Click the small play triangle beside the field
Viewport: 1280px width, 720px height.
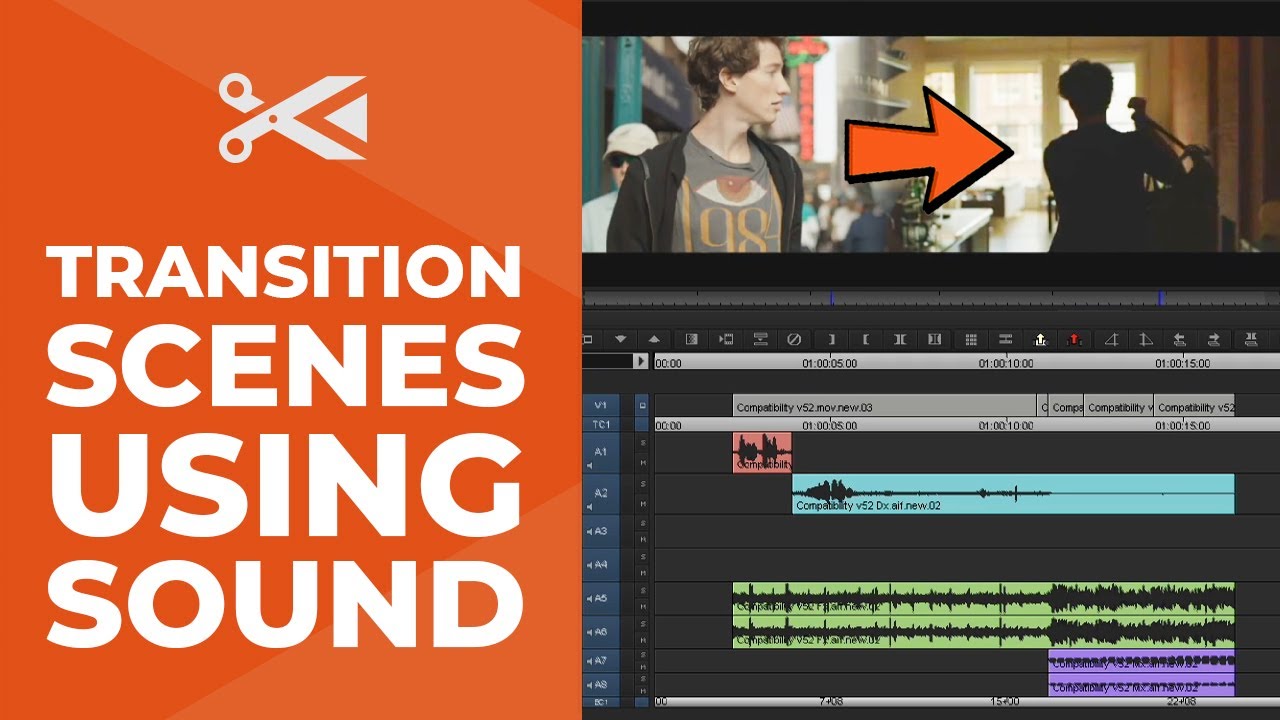[x=641, y=361]
